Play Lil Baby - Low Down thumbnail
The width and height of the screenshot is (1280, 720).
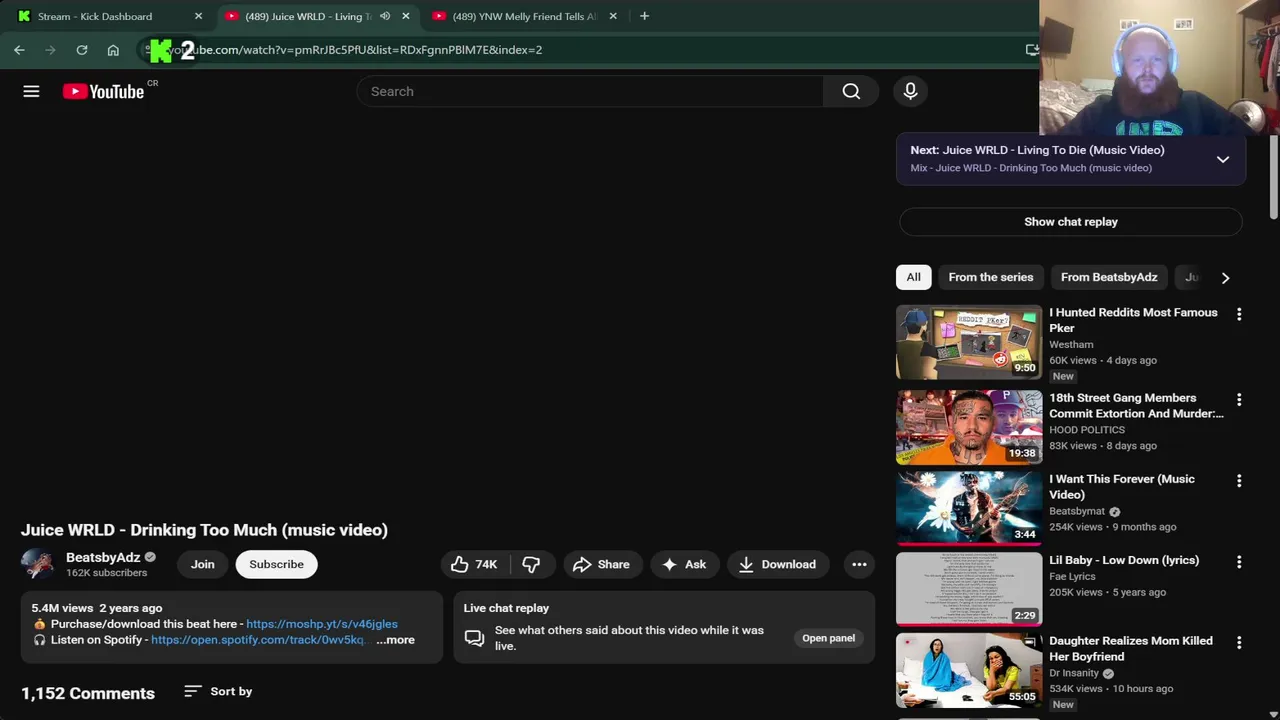click(968, 589)
